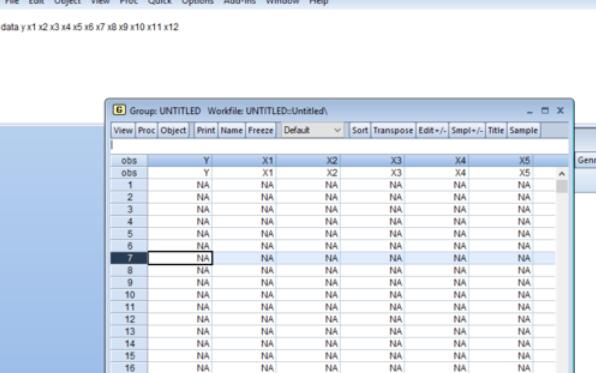Click the Sample button

pyautogui.click(x=523, y=130)
